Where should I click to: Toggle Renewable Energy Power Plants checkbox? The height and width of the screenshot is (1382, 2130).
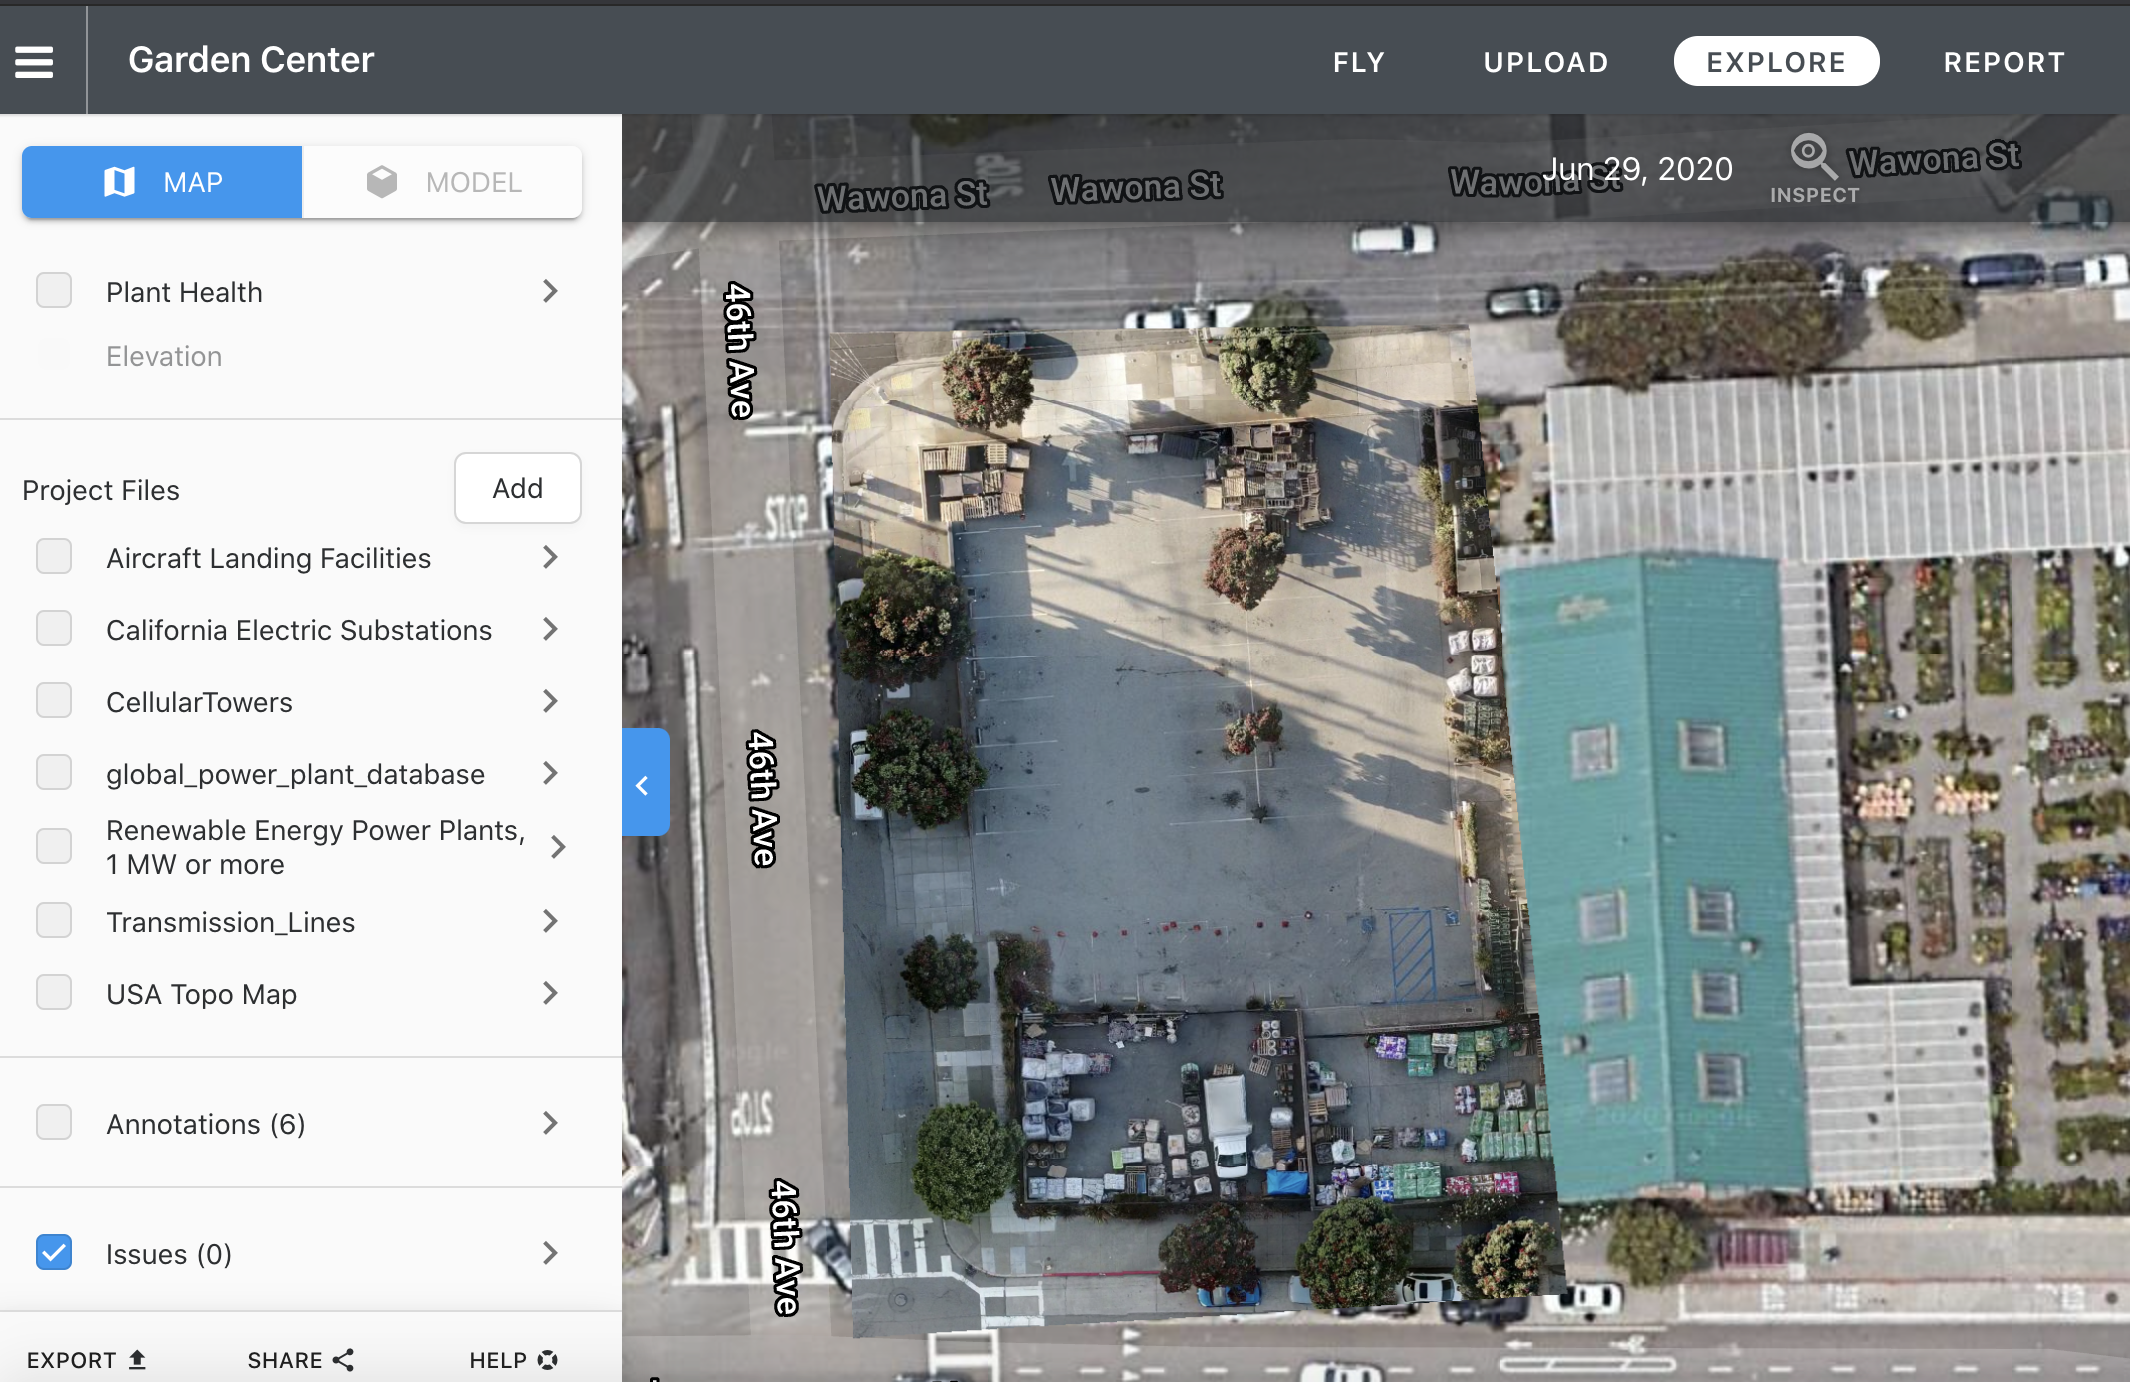pos(54,846)
